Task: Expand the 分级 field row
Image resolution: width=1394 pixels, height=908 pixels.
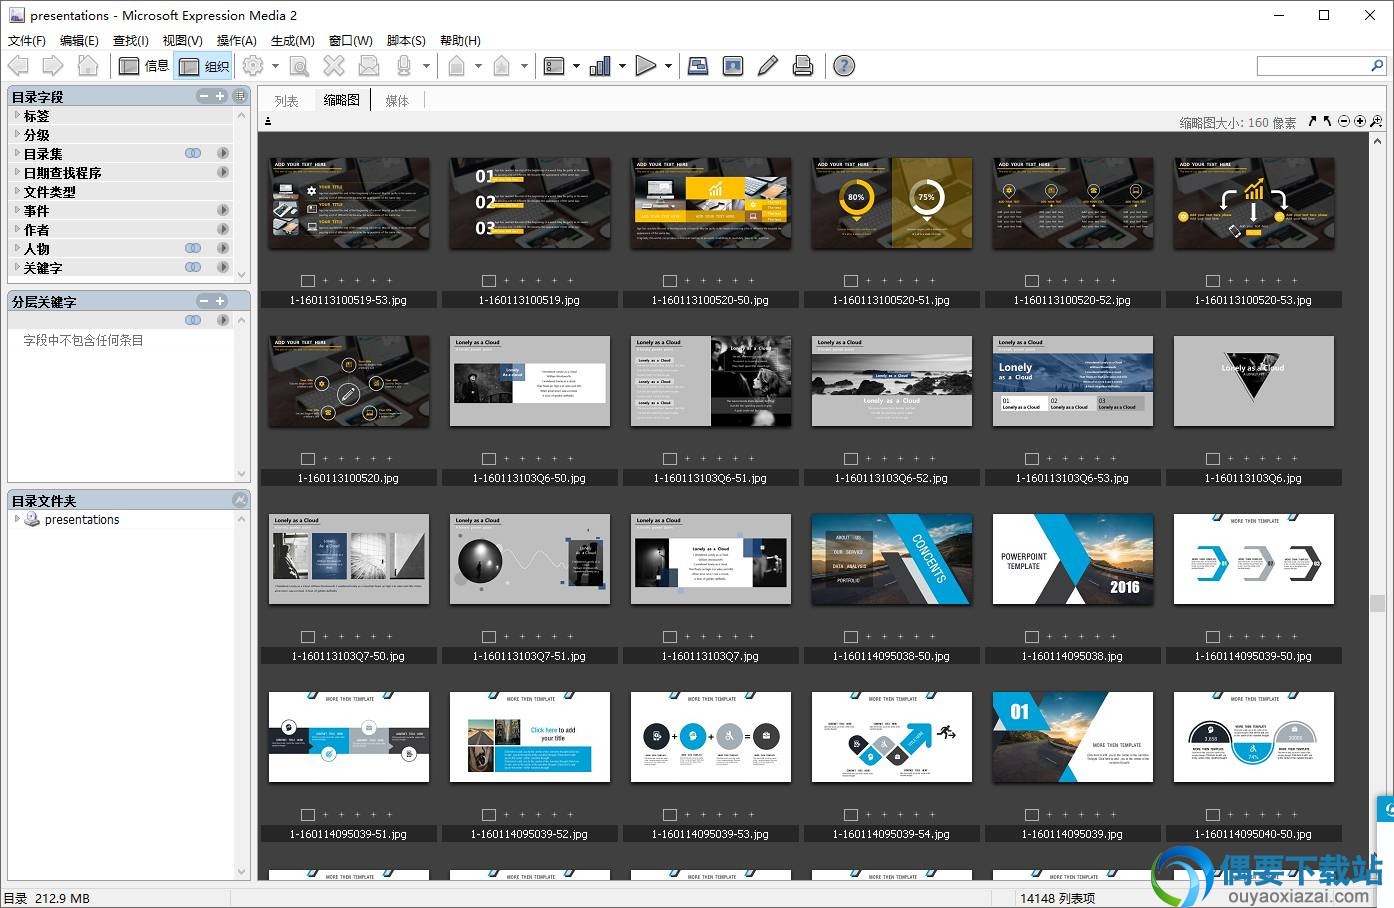Action: 18,135
